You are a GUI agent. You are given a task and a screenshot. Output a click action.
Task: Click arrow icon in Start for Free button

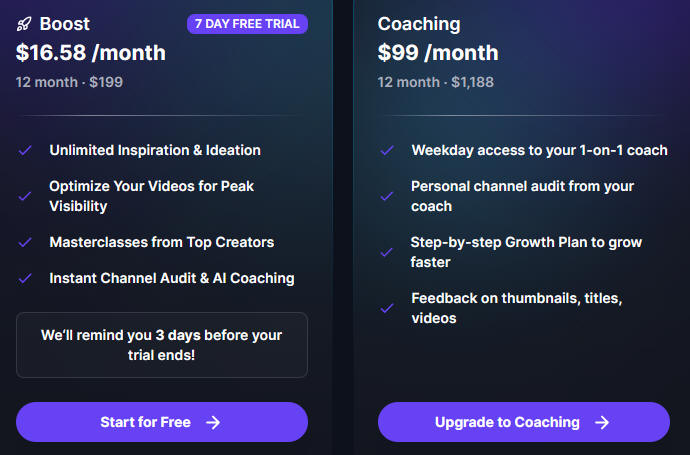pos(213,422)
